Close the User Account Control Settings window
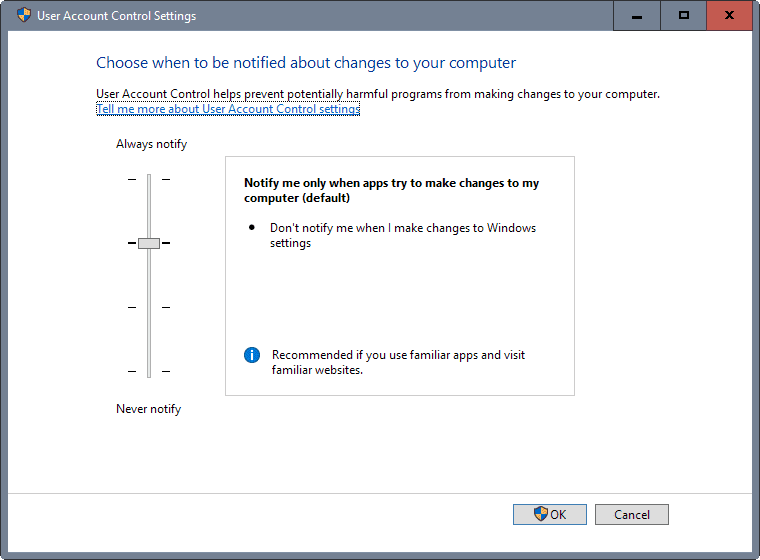Screen dimensions: 760x560 click(x=729, y=16)
